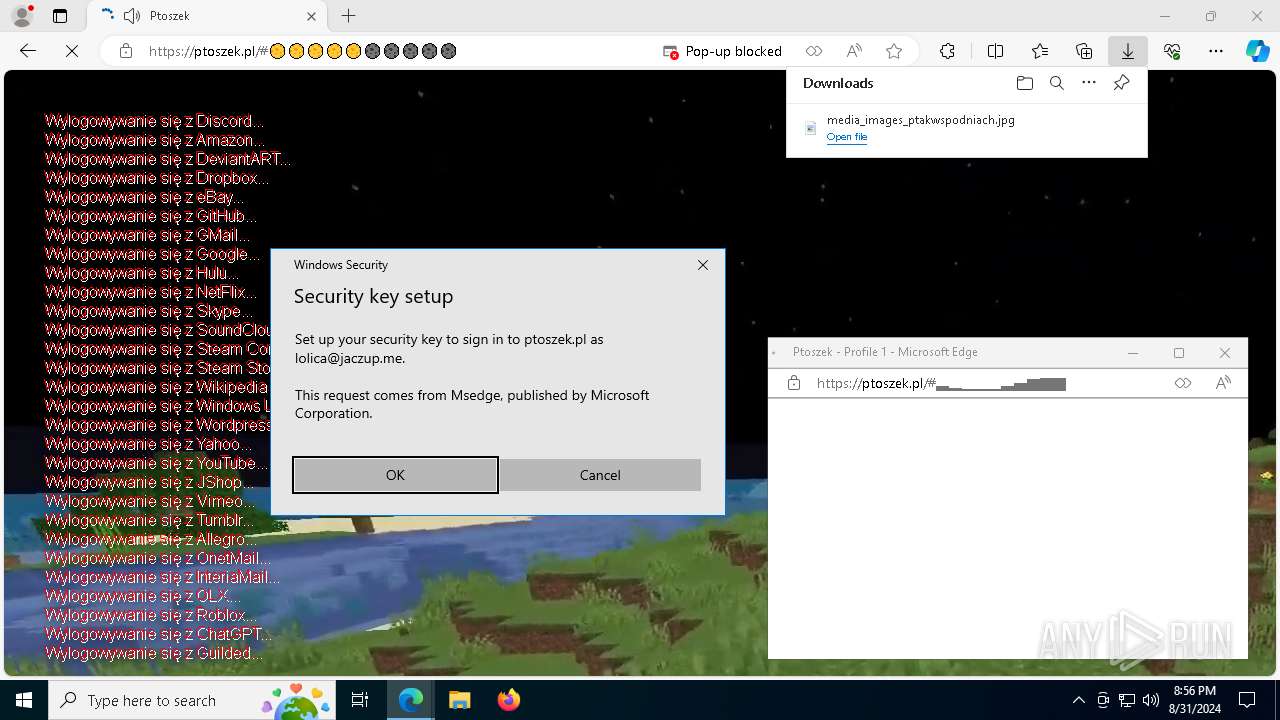Select media_images_ptakwspodniach.jpg download entry
Screen dimensions: 1280x720
tap(966, 128)
